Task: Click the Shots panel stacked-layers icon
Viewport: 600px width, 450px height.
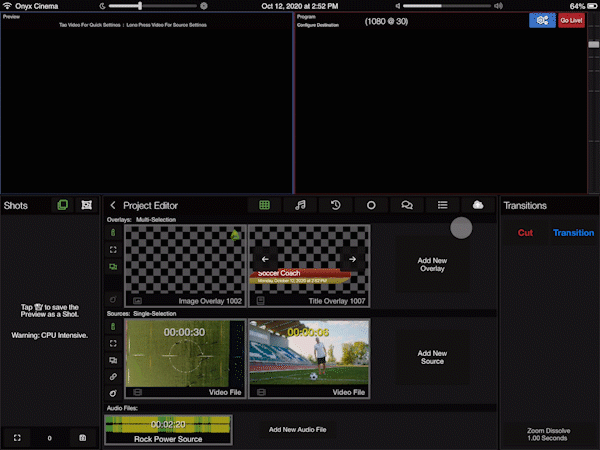Action: coord(63,205)
